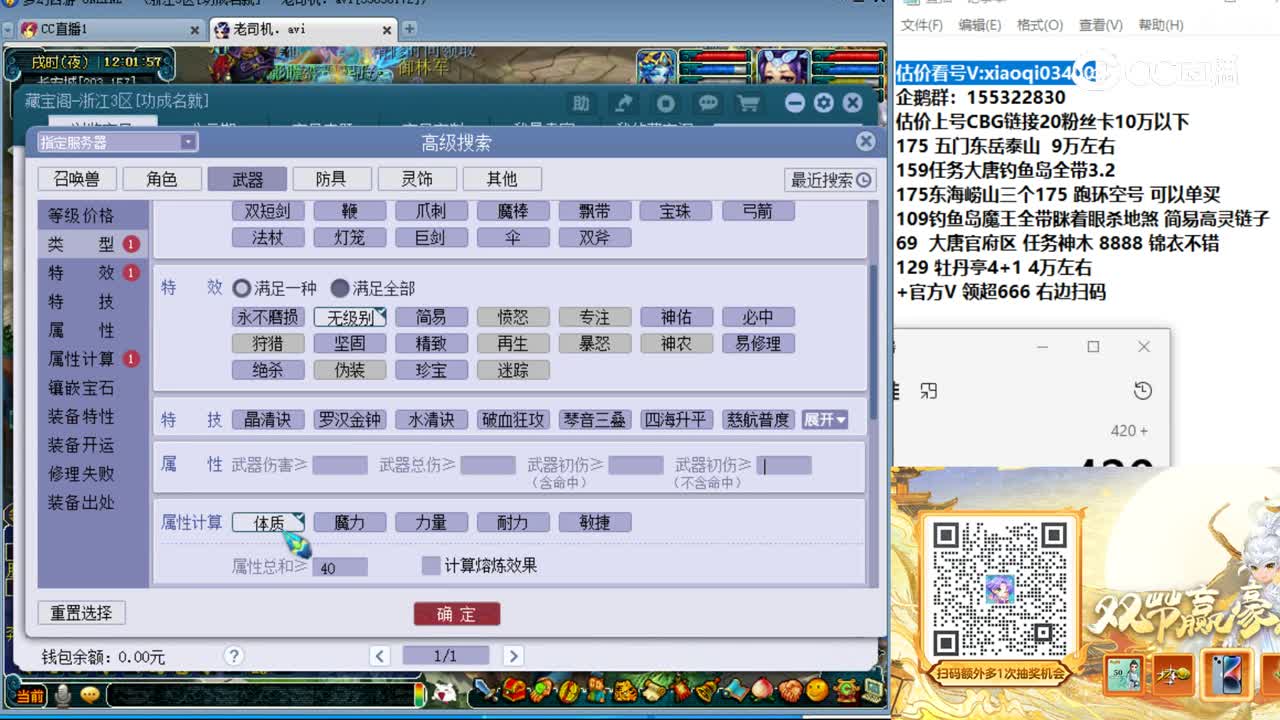Open the 帮助(H) menu in Notepad
1280x720 pixels.
(1160, 25)
